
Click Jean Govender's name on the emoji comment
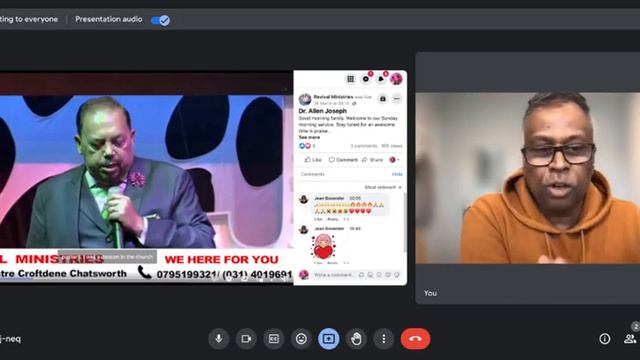(329, 198)
